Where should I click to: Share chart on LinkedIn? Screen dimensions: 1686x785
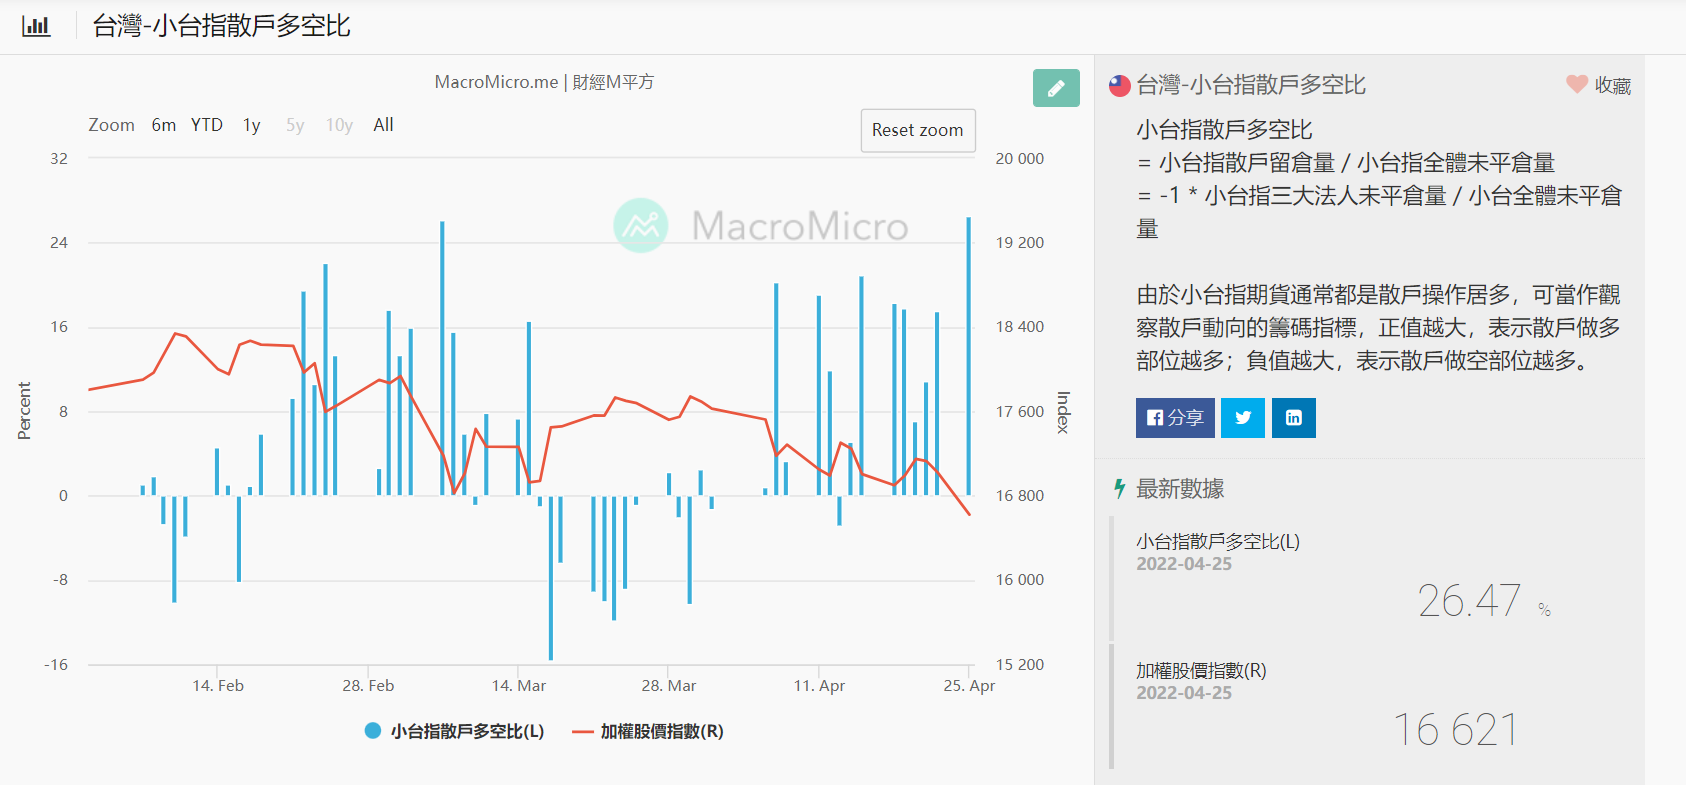pyautogui.click(x=1294, y=418)
